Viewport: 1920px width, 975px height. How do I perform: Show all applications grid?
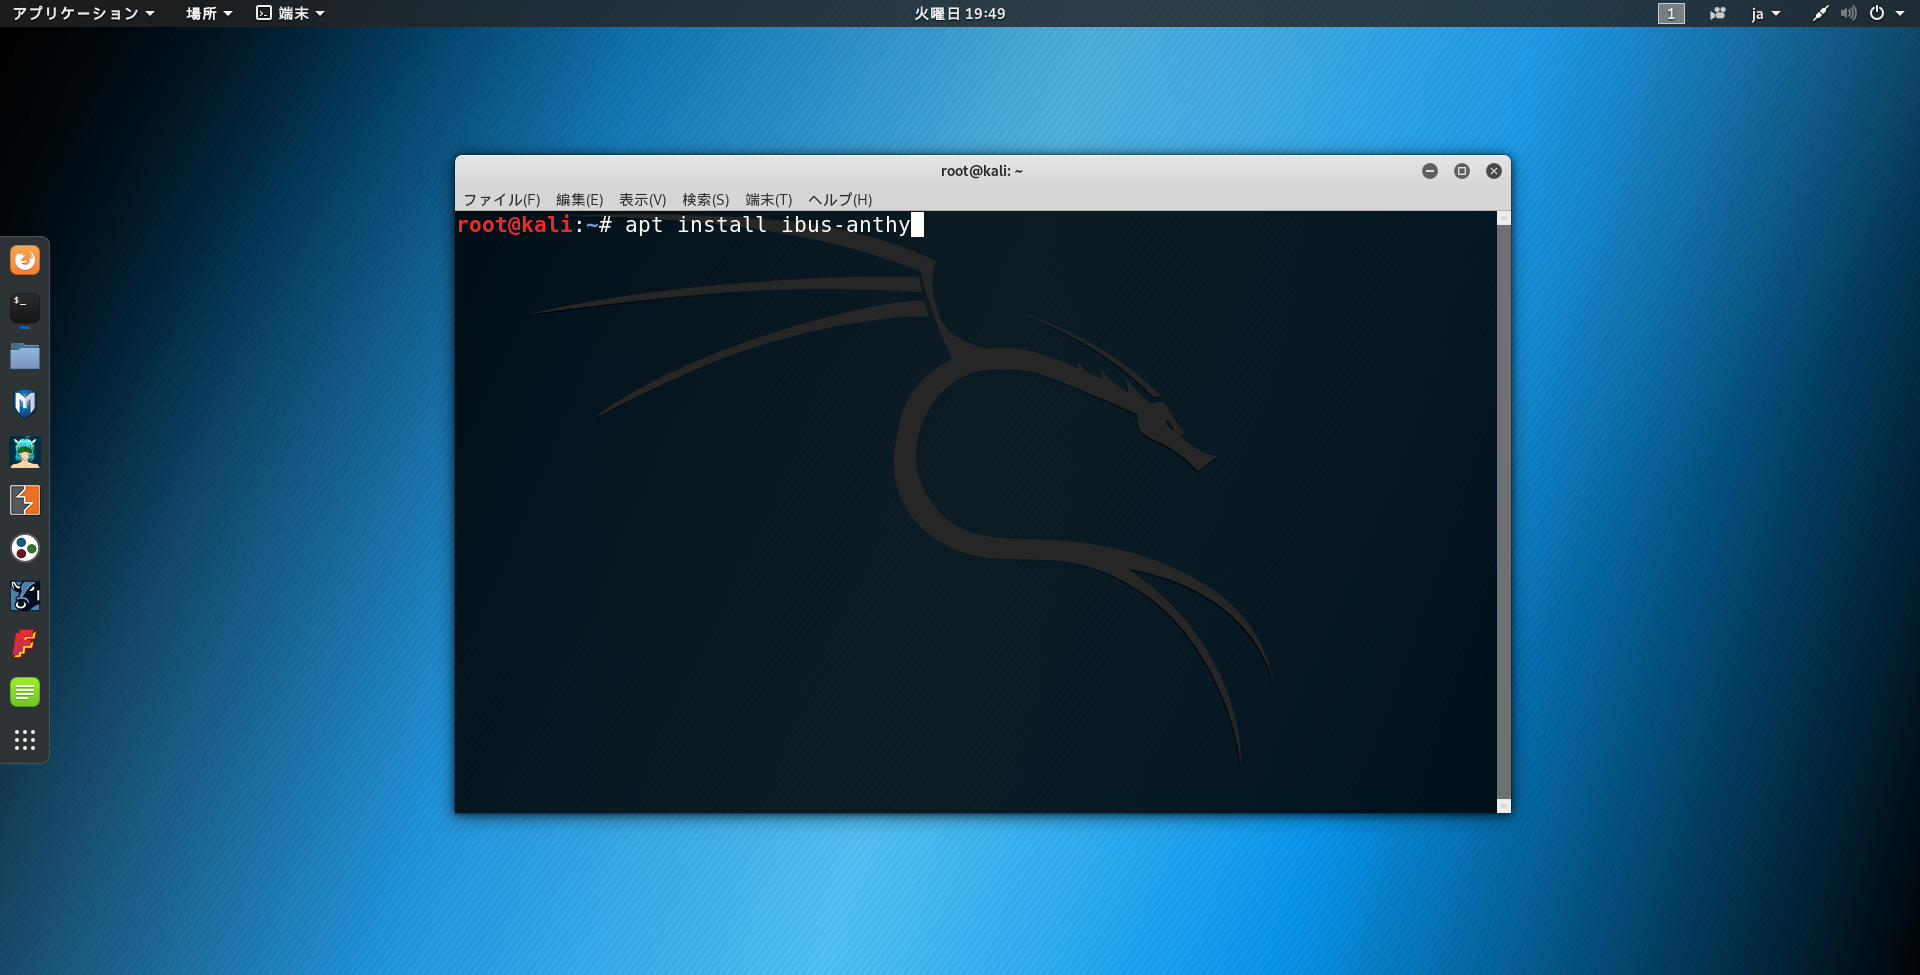click(25, 740)
